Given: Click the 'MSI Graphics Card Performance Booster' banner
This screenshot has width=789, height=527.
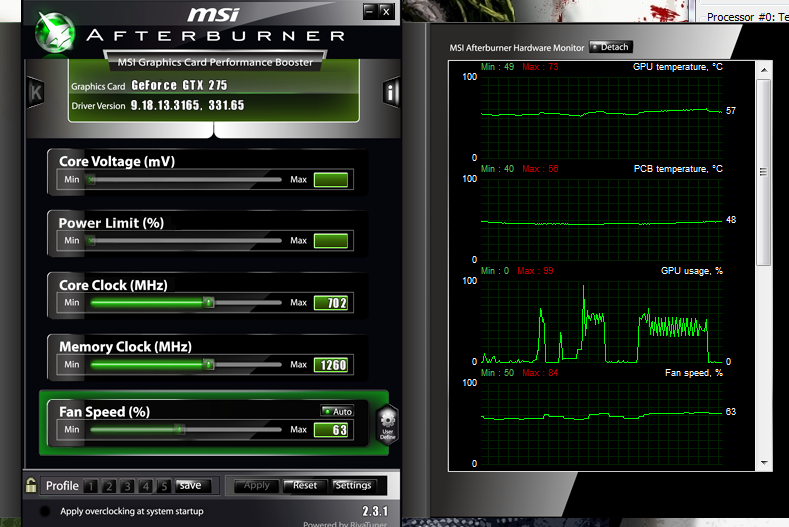Looking at the screenshot, I should 215,62.
